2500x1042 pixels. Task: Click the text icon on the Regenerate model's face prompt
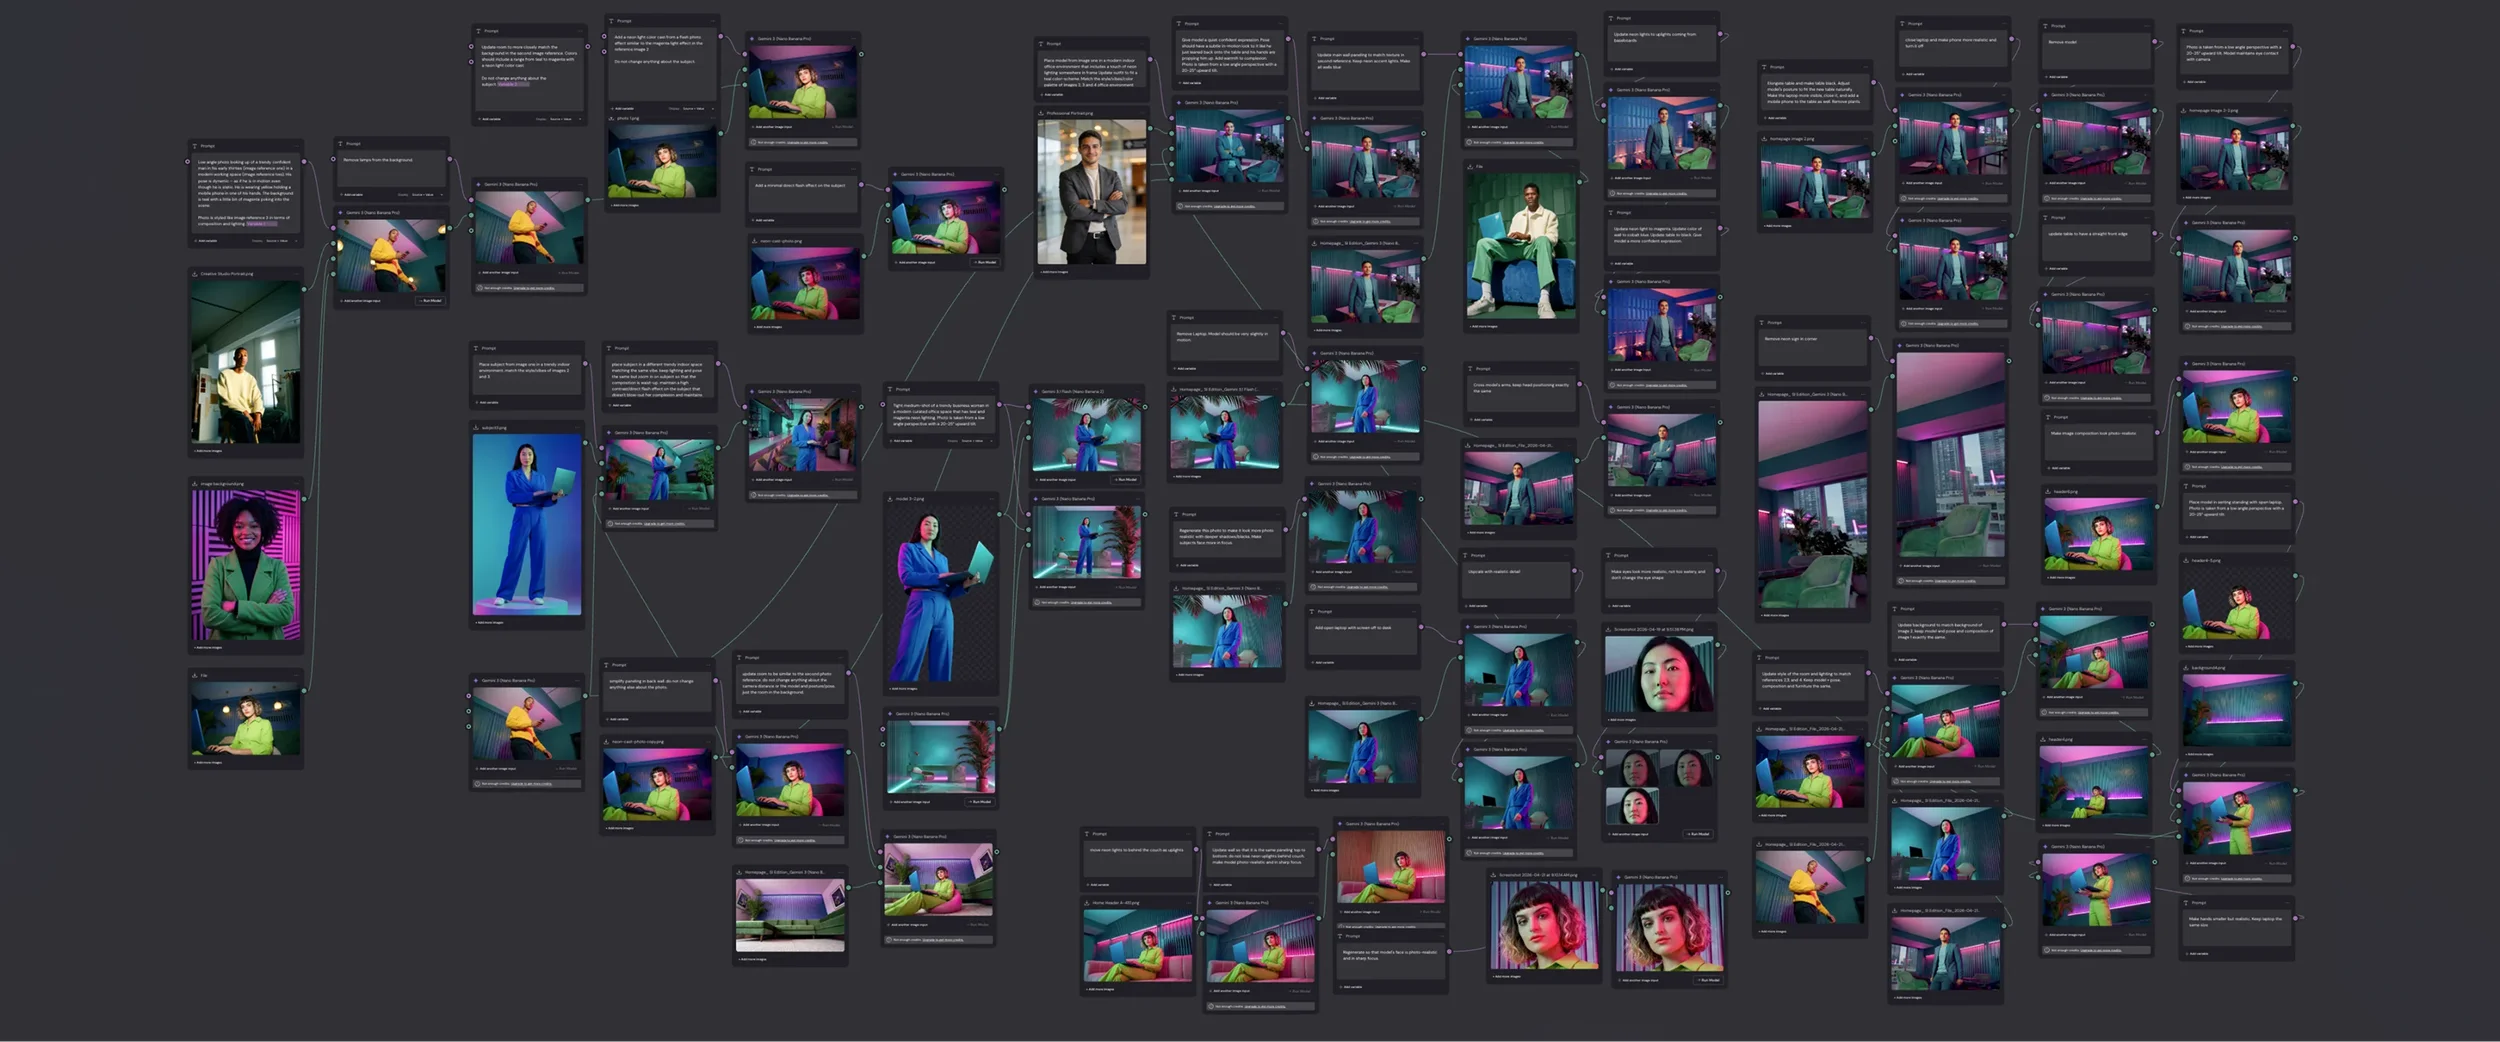click(1340, 936)
